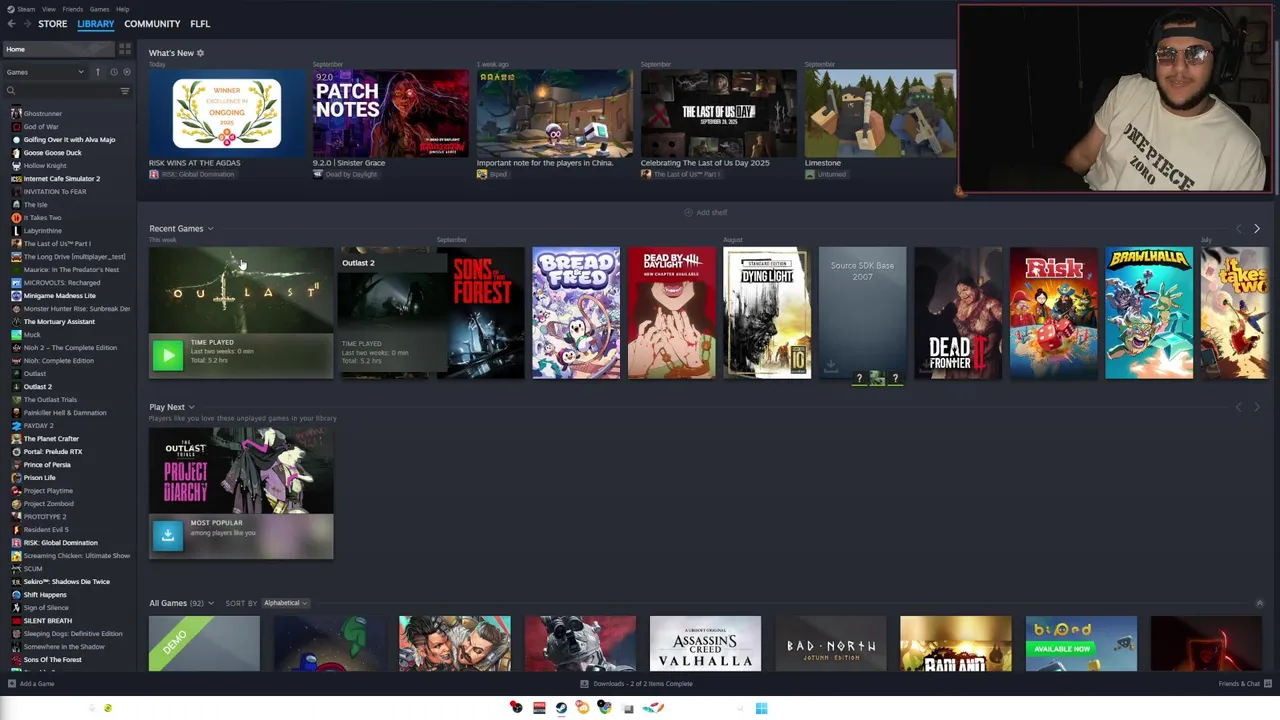Go to the STORE tab
This screenshot has width=1280, height=720.
click(52, 24)
